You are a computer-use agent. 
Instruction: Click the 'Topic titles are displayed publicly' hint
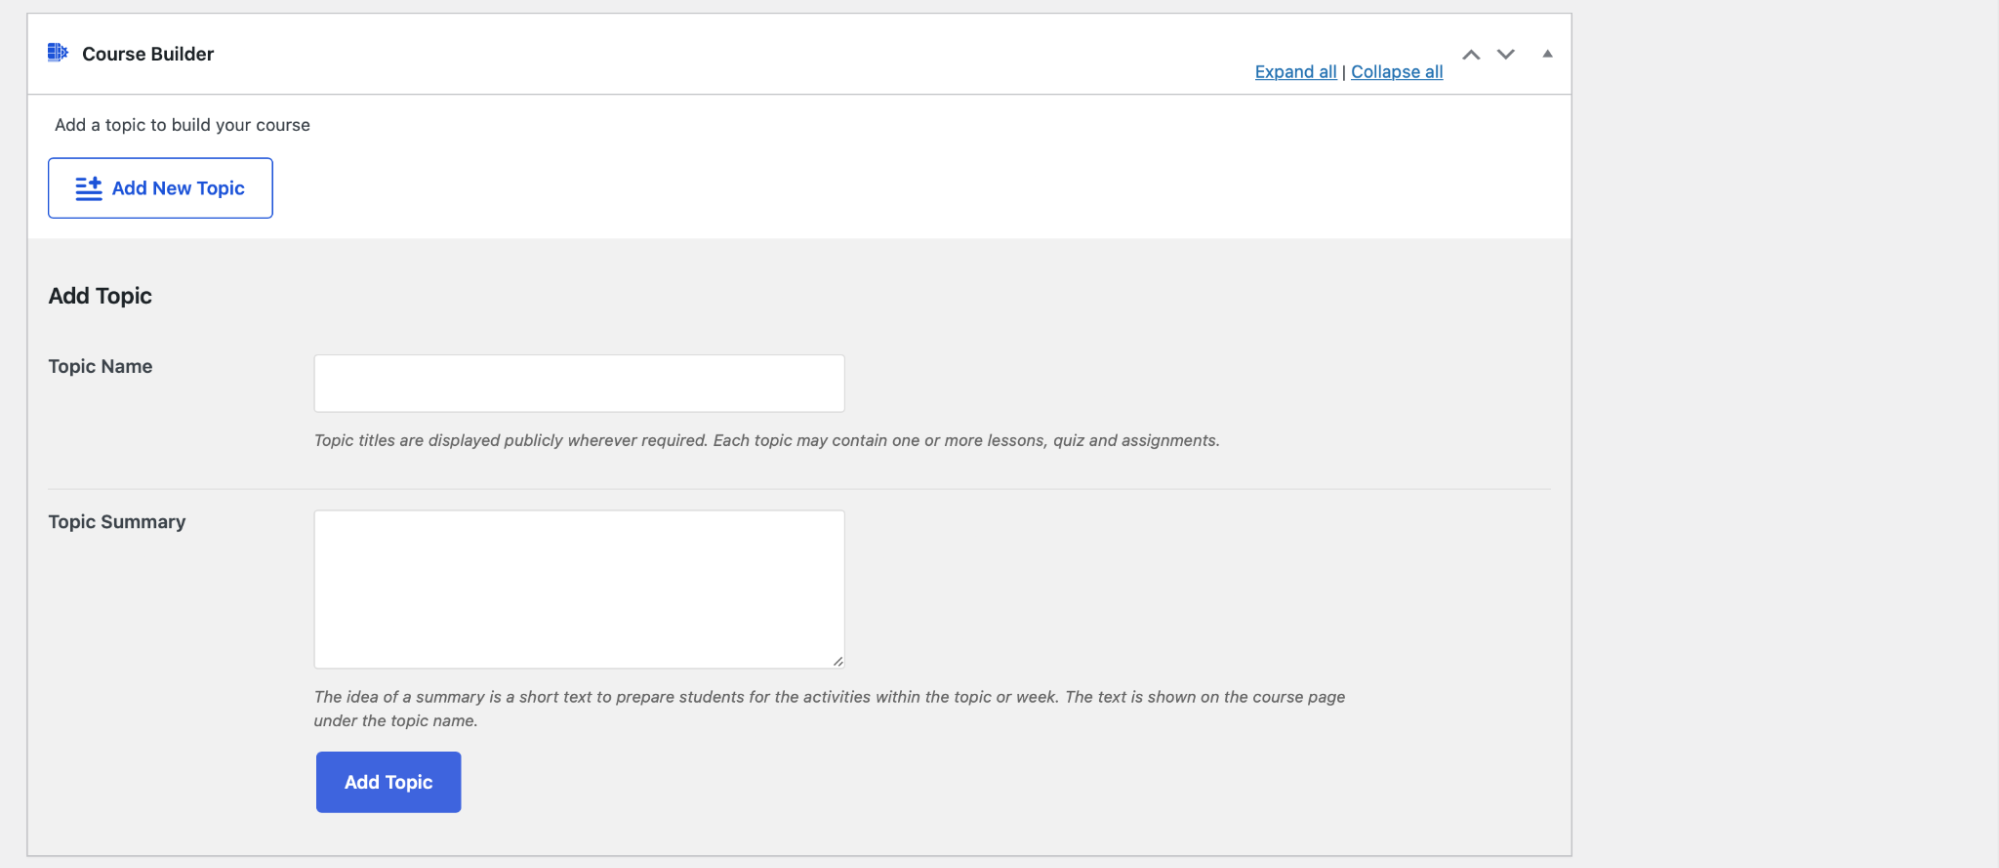click(766, 440)
